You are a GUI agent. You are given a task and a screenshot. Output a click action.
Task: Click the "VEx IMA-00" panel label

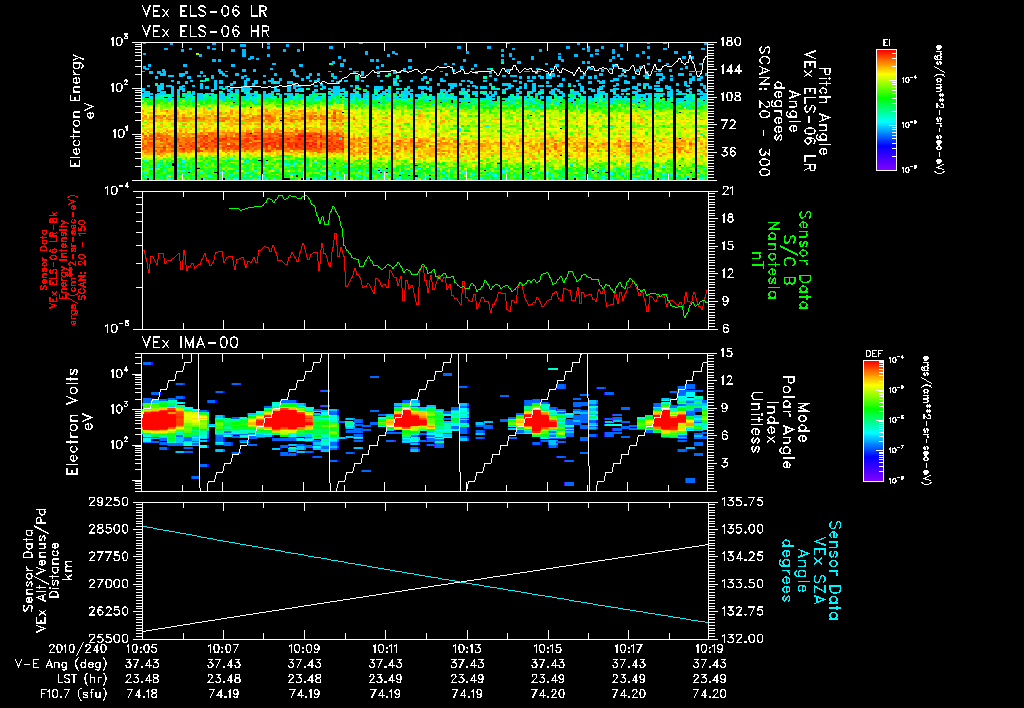[x=190, y=342]
